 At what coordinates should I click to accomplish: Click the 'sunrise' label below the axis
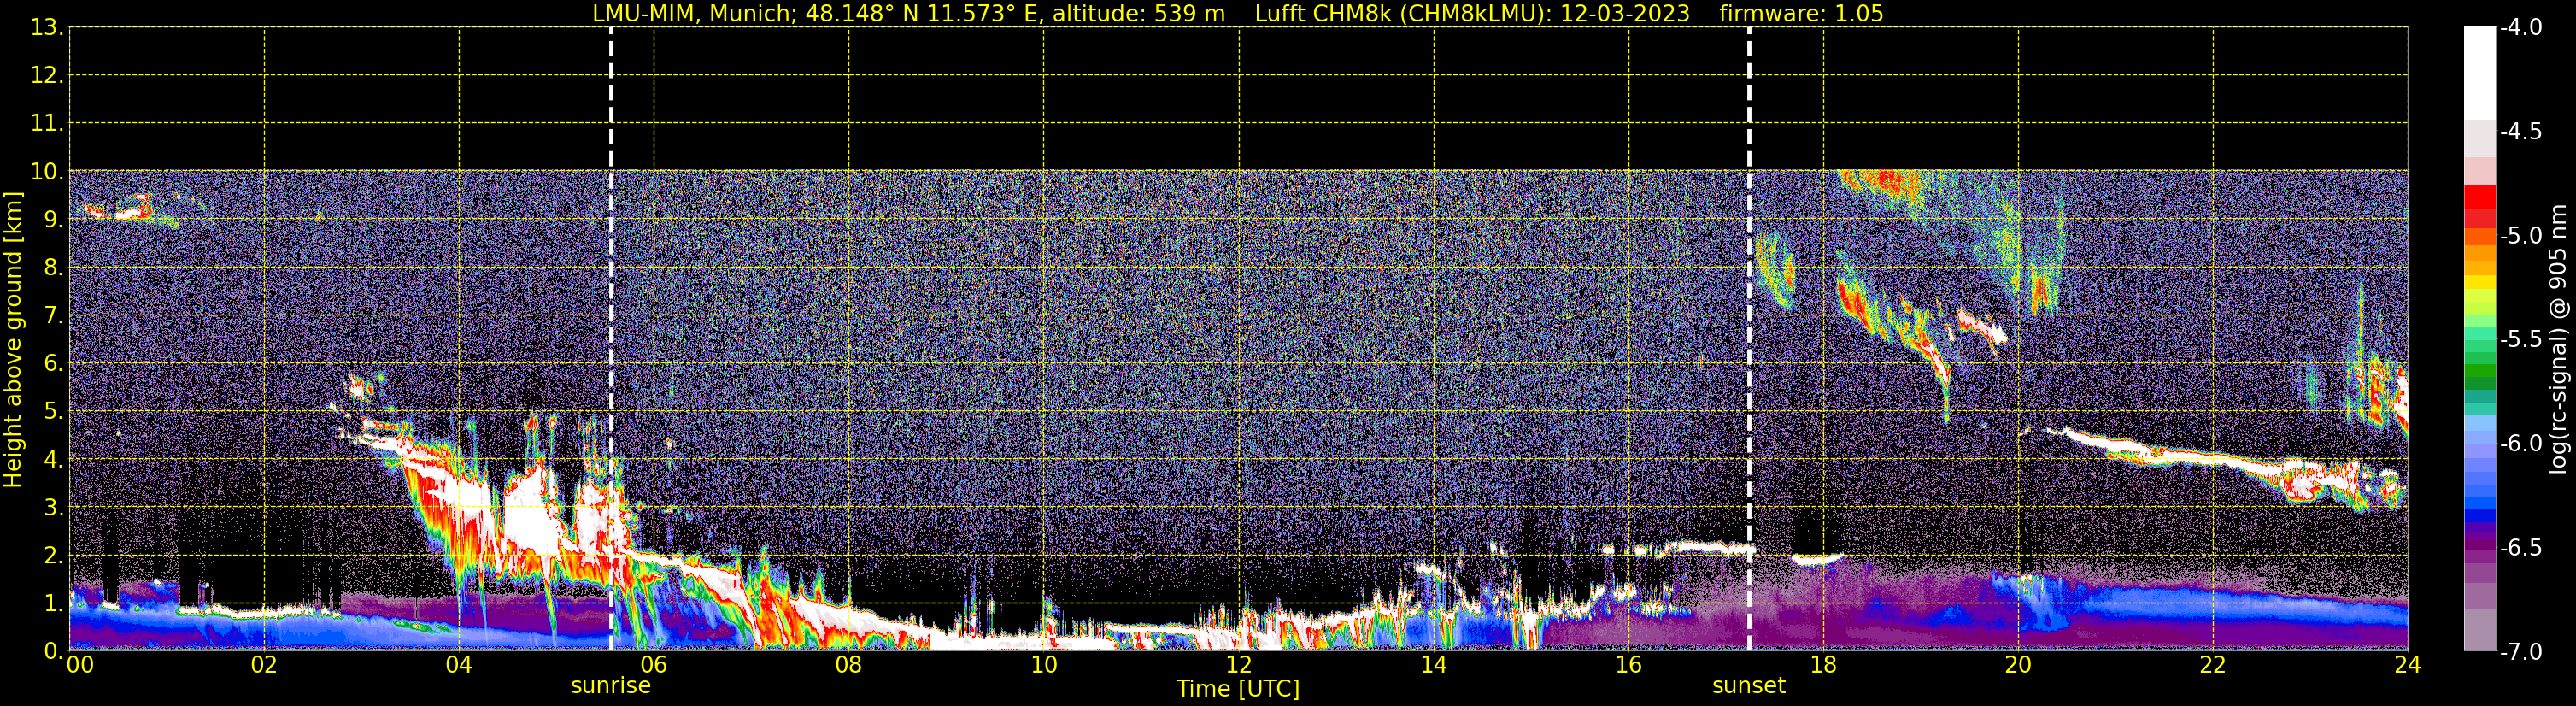tap(611, 686)
